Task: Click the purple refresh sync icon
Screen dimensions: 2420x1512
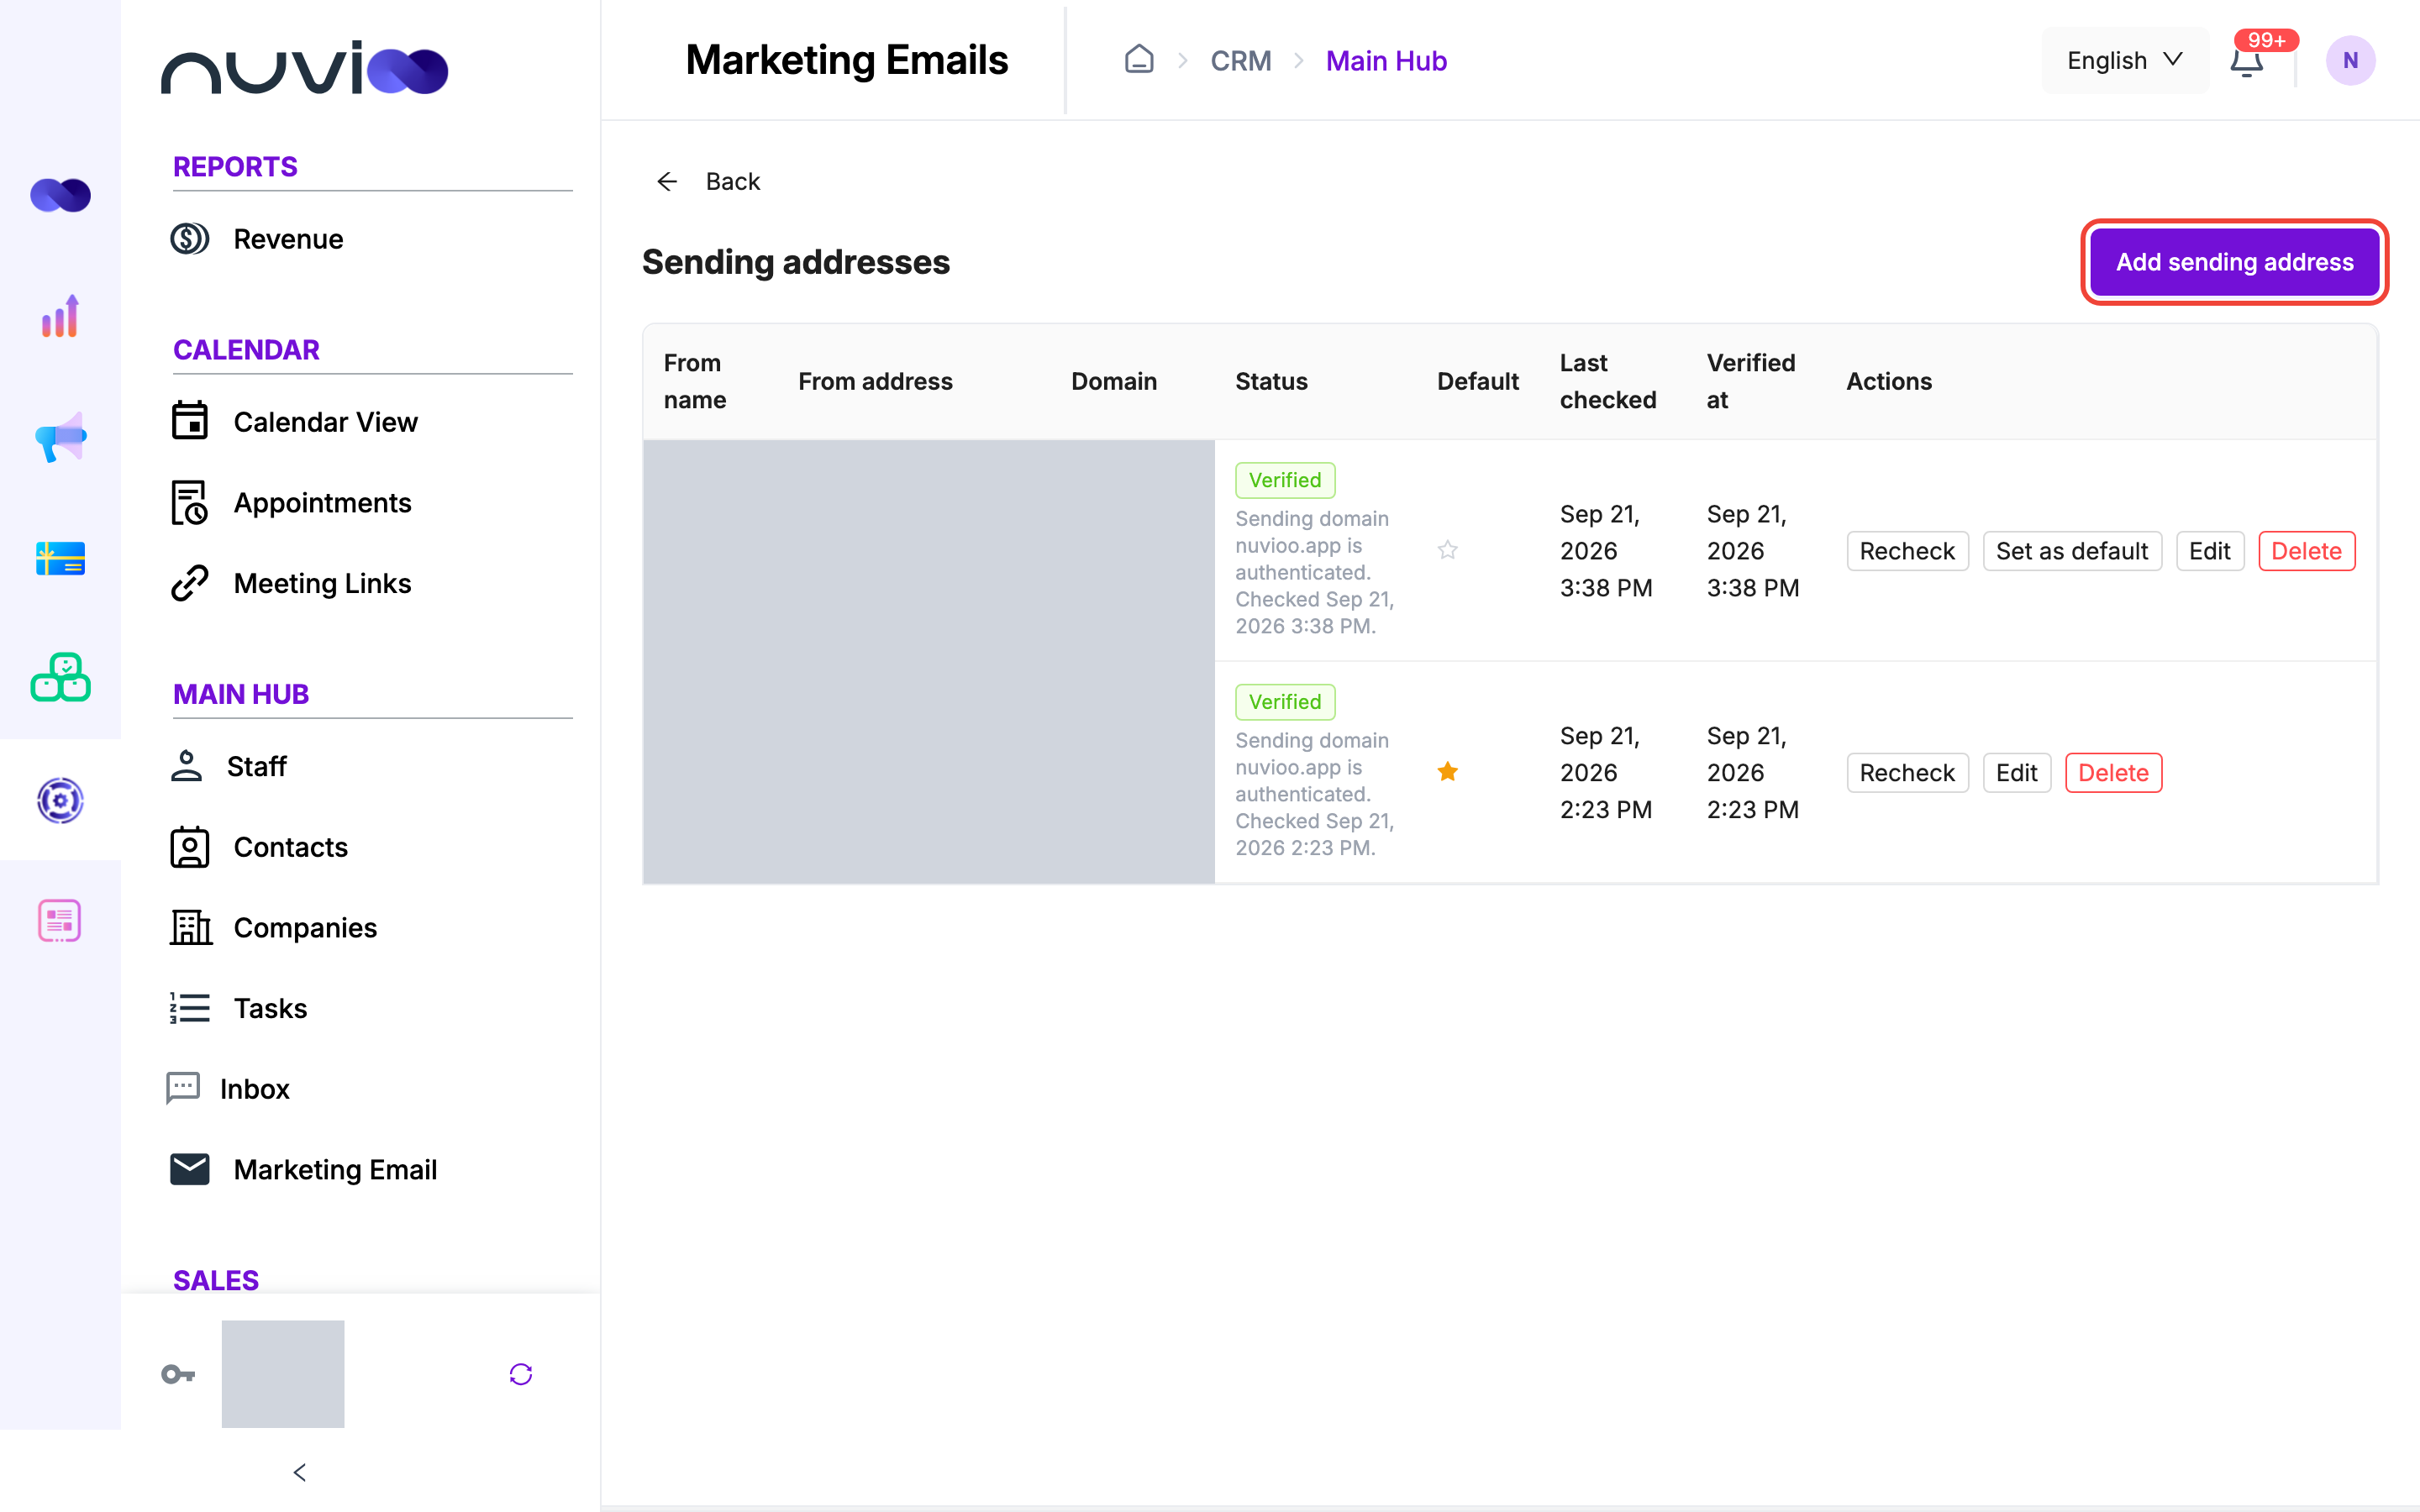Action: [521, 1374]
